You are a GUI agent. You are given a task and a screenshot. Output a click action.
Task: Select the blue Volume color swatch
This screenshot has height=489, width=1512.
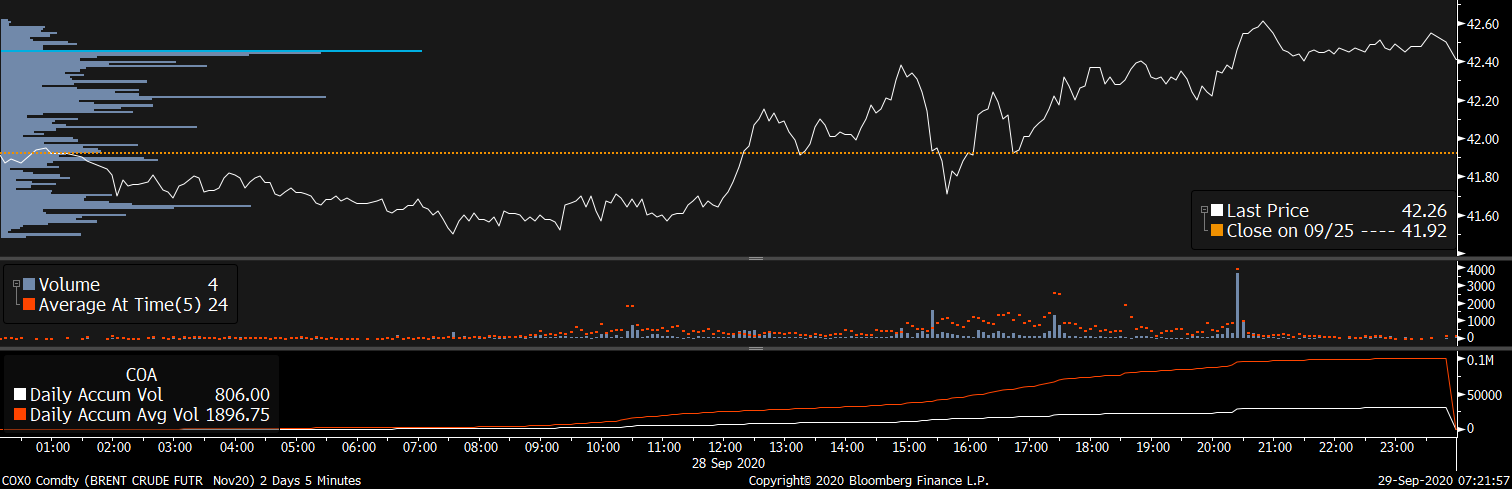[x=29, y=285]
